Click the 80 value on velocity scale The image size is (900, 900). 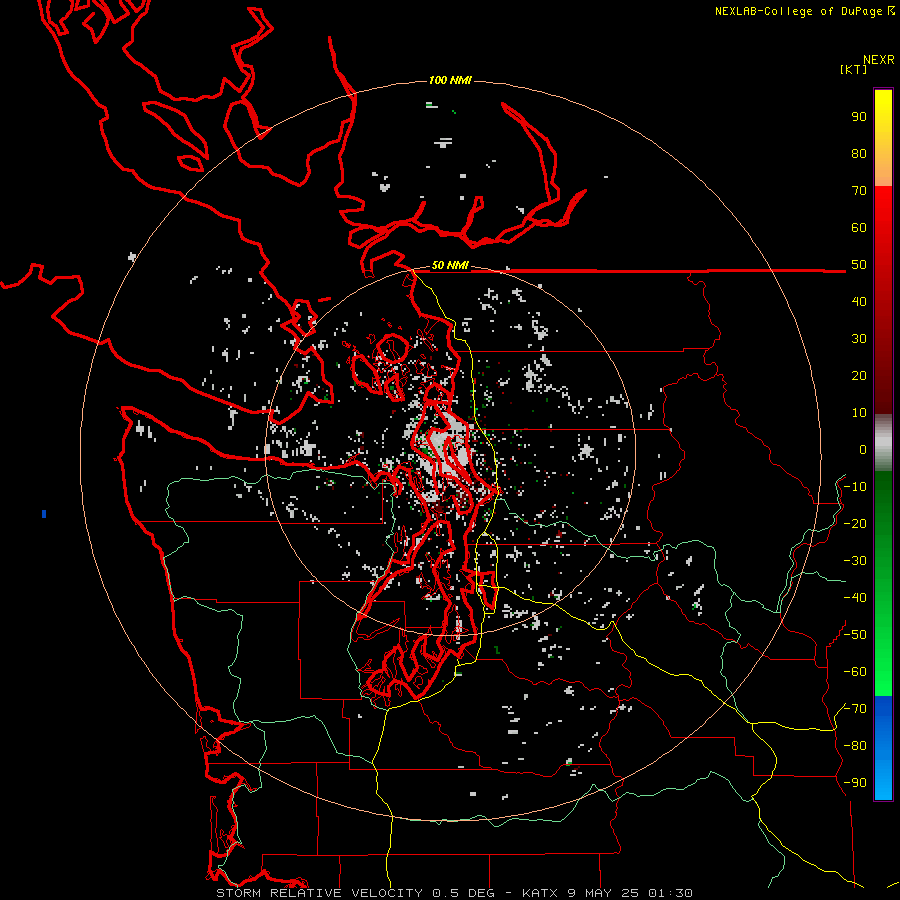tap(859, 154)
